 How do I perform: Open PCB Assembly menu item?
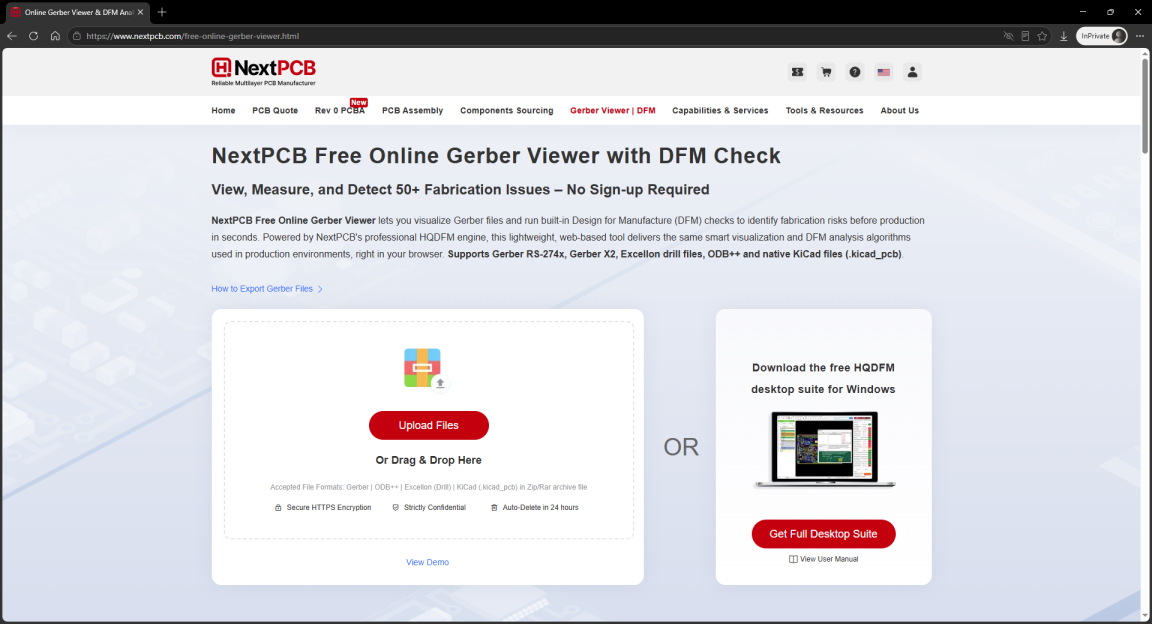[x=412, y=110]
